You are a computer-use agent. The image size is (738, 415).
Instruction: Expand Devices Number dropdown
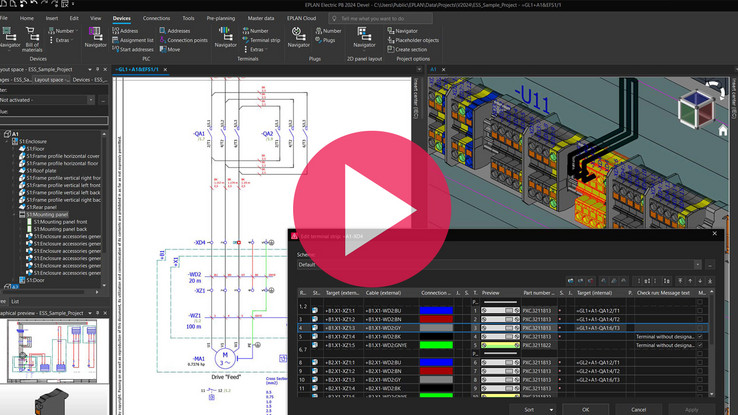[77, 31]
